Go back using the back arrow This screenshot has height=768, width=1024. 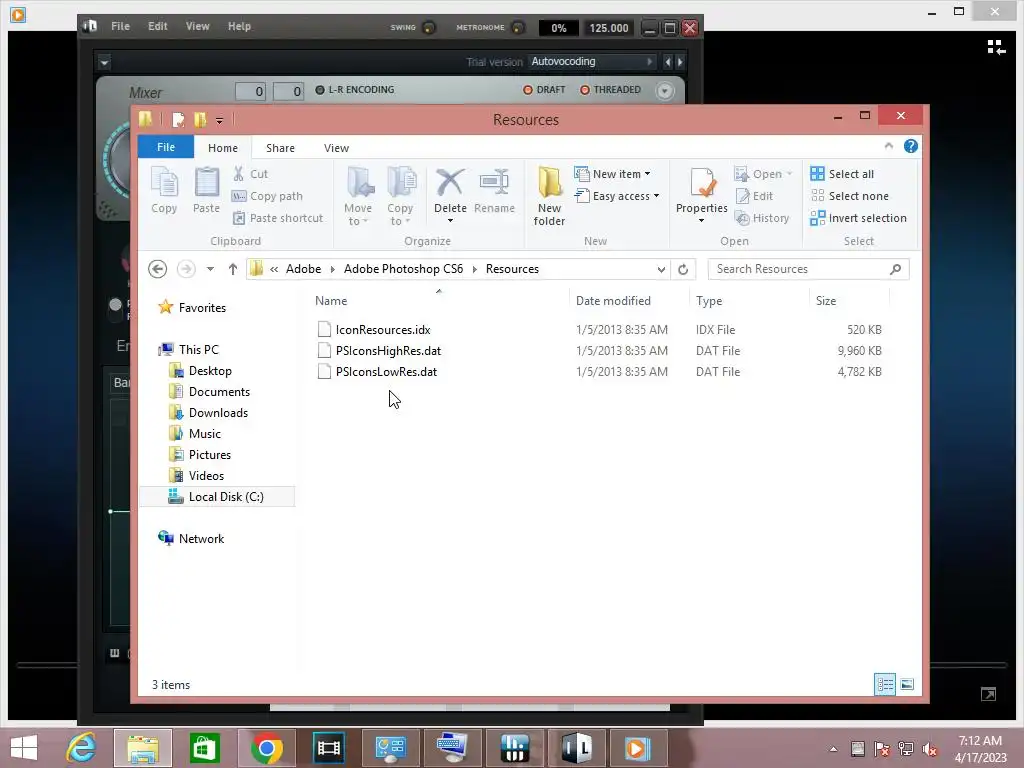157,269
